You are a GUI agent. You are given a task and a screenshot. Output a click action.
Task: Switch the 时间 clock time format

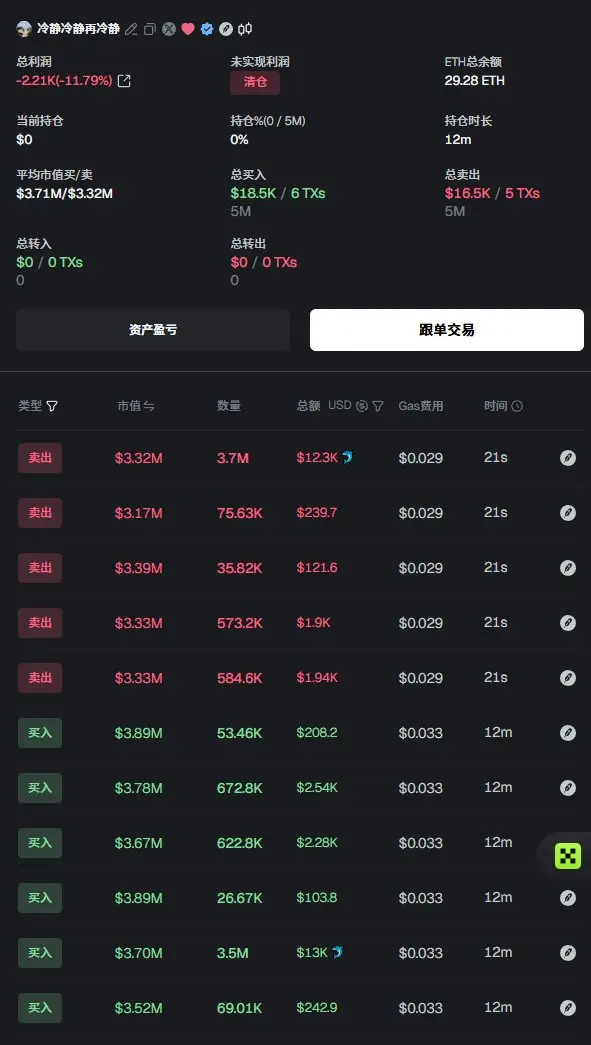517,406
